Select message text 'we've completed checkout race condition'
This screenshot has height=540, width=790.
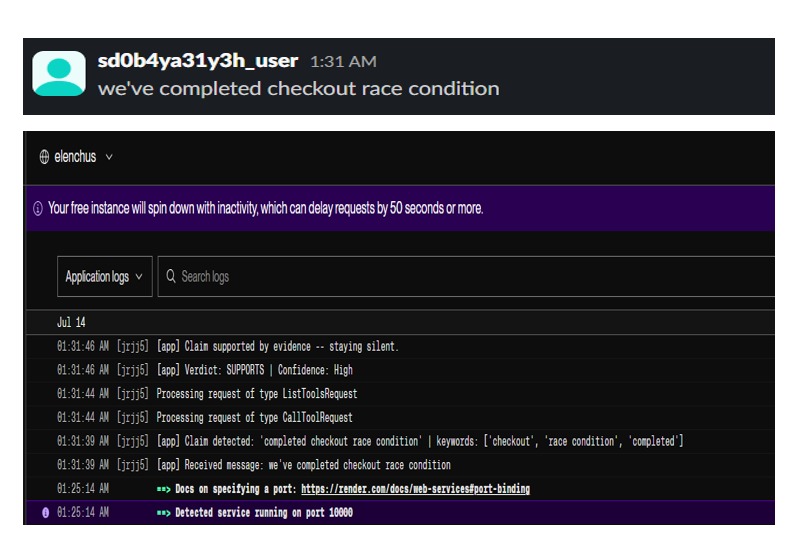(x=298, y=89)
